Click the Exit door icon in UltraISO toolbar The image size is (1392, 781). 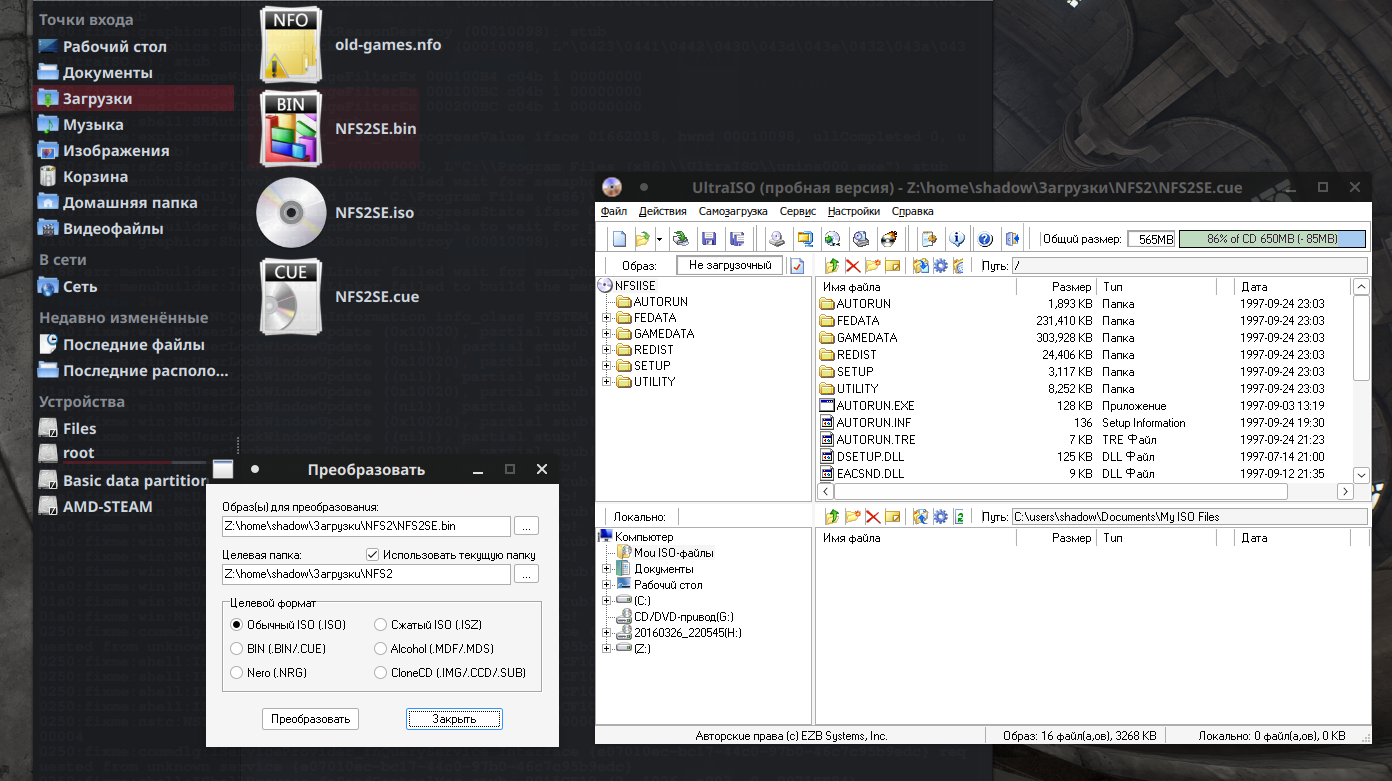[x=1013, y=239]
